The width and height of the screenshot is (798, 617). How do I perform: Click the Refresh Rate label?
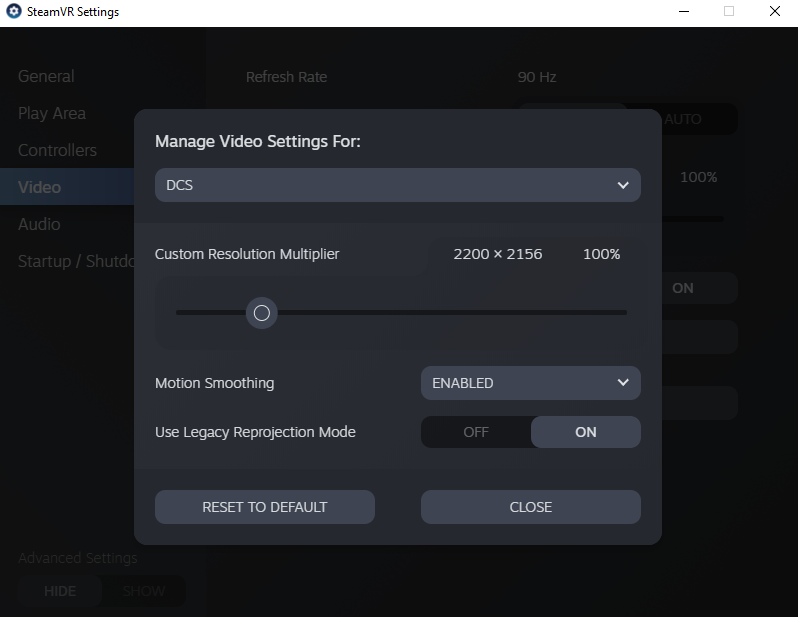click(287, 77)
